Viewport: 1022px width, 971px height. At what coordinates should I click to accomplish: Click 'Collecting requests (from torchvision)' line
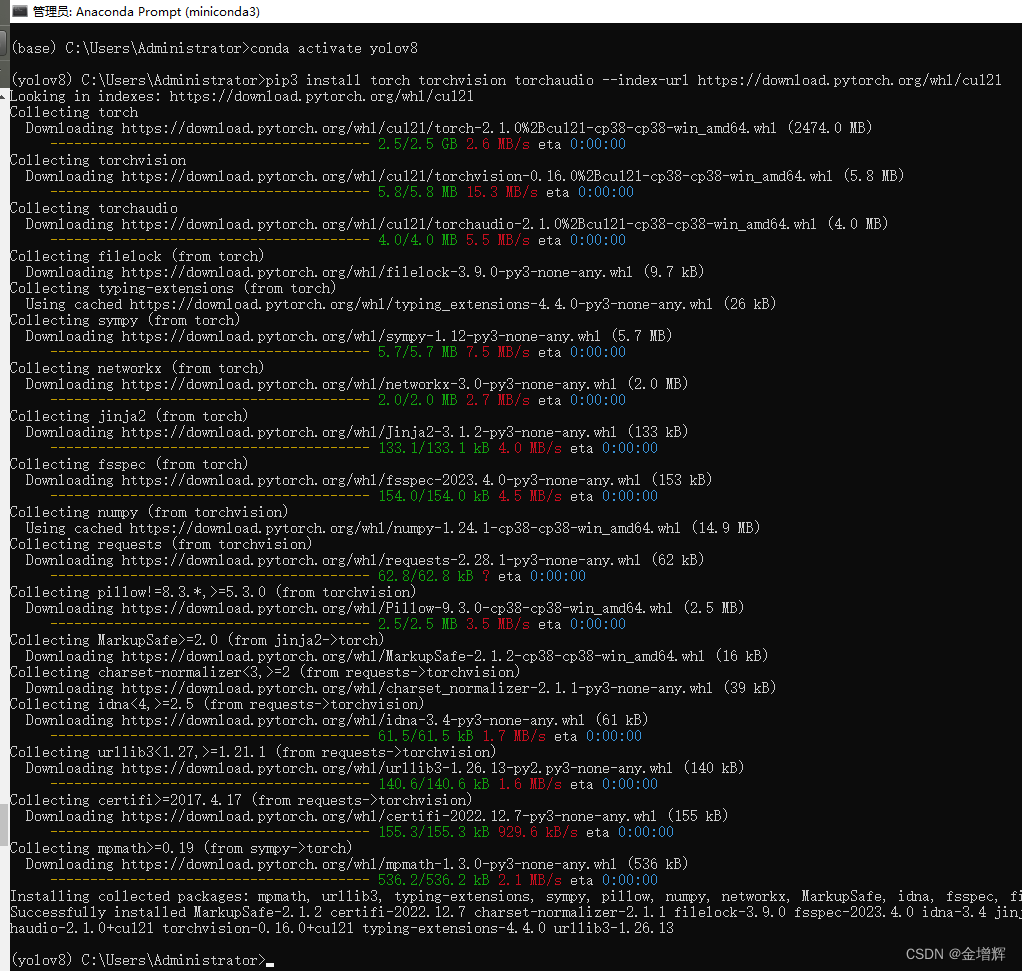[x=161, y=544]
